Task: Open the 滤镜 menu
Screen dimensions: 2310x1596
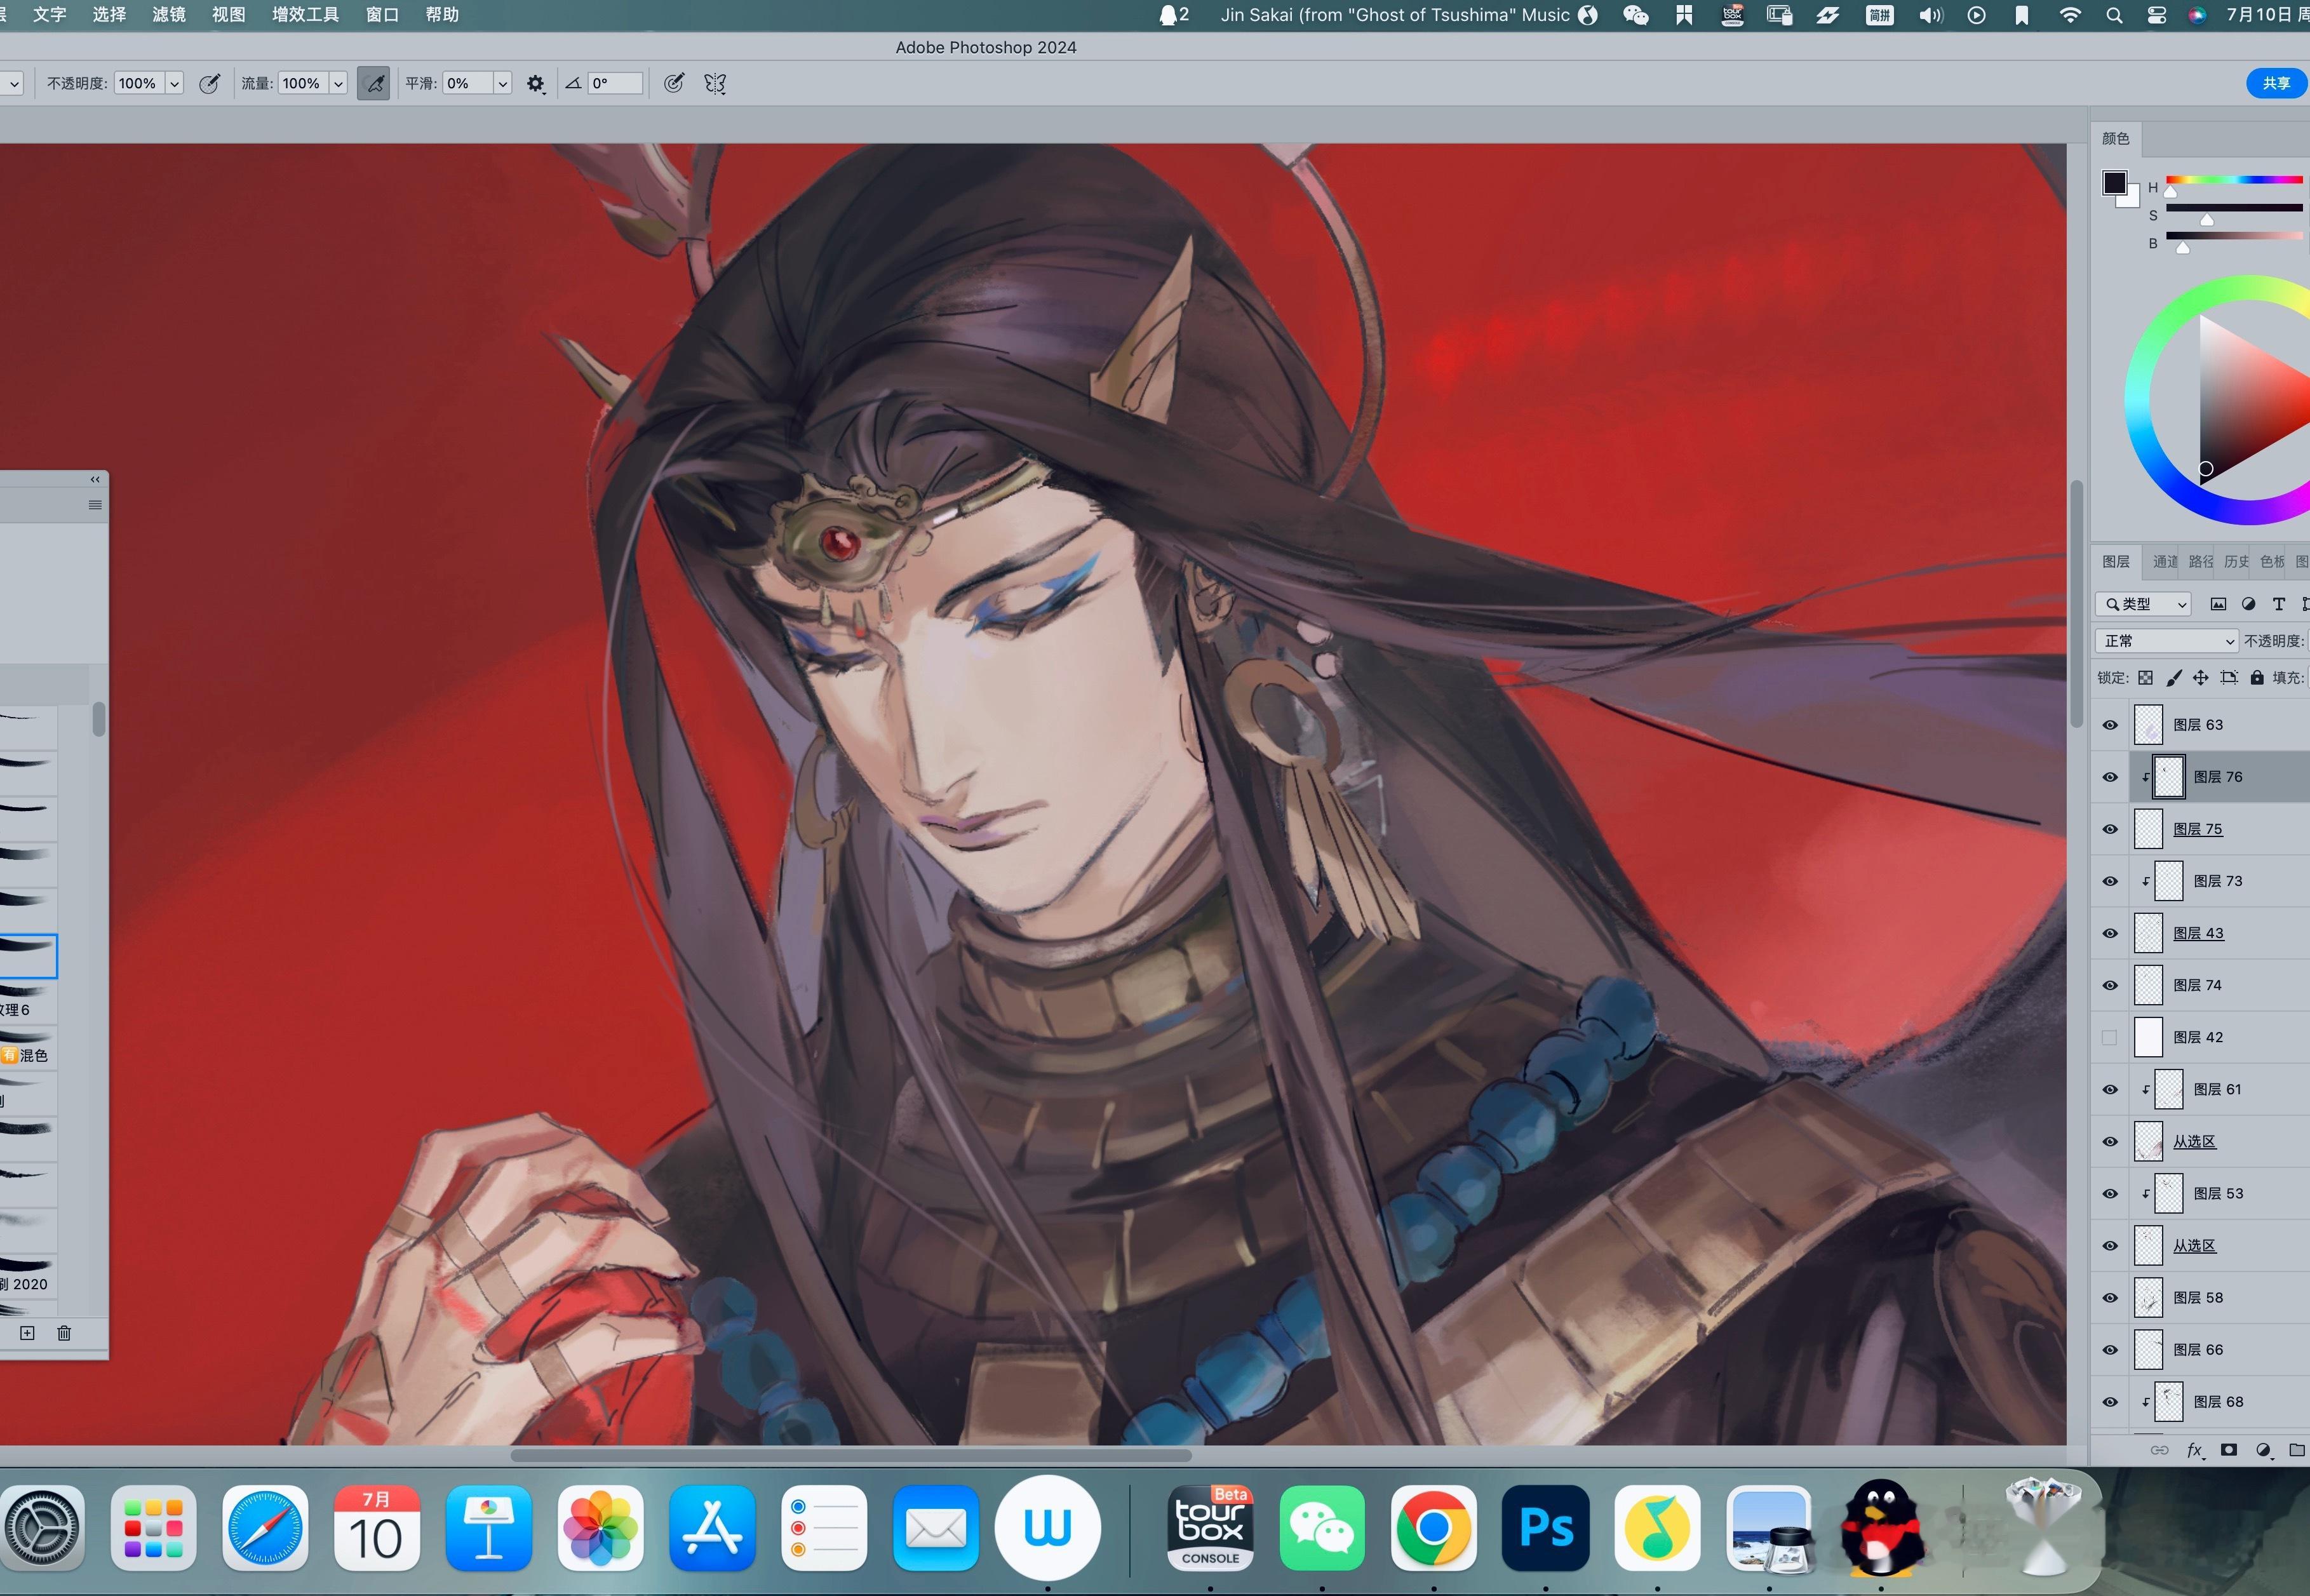Action: pyautogui.click(x=169, y=15)
